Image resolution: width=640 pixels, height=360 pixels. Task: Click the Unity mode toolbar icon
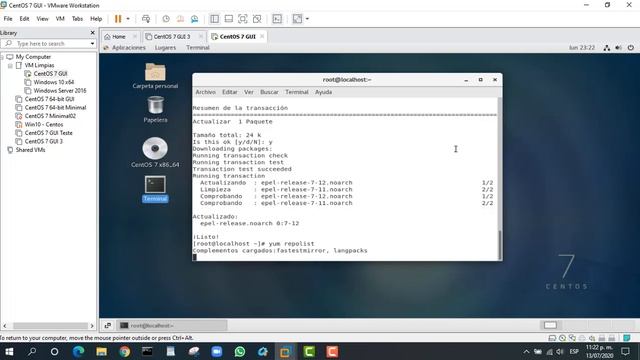click(257, 19)
